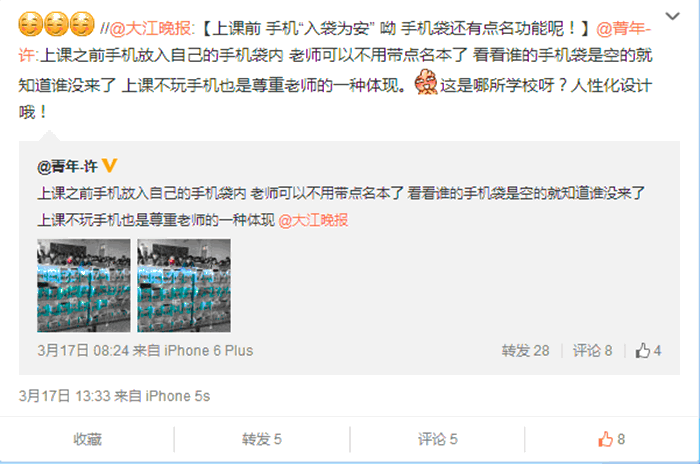View the first classroom photo thumbnail
The image size is (700, 464).
tap(84, 285)
